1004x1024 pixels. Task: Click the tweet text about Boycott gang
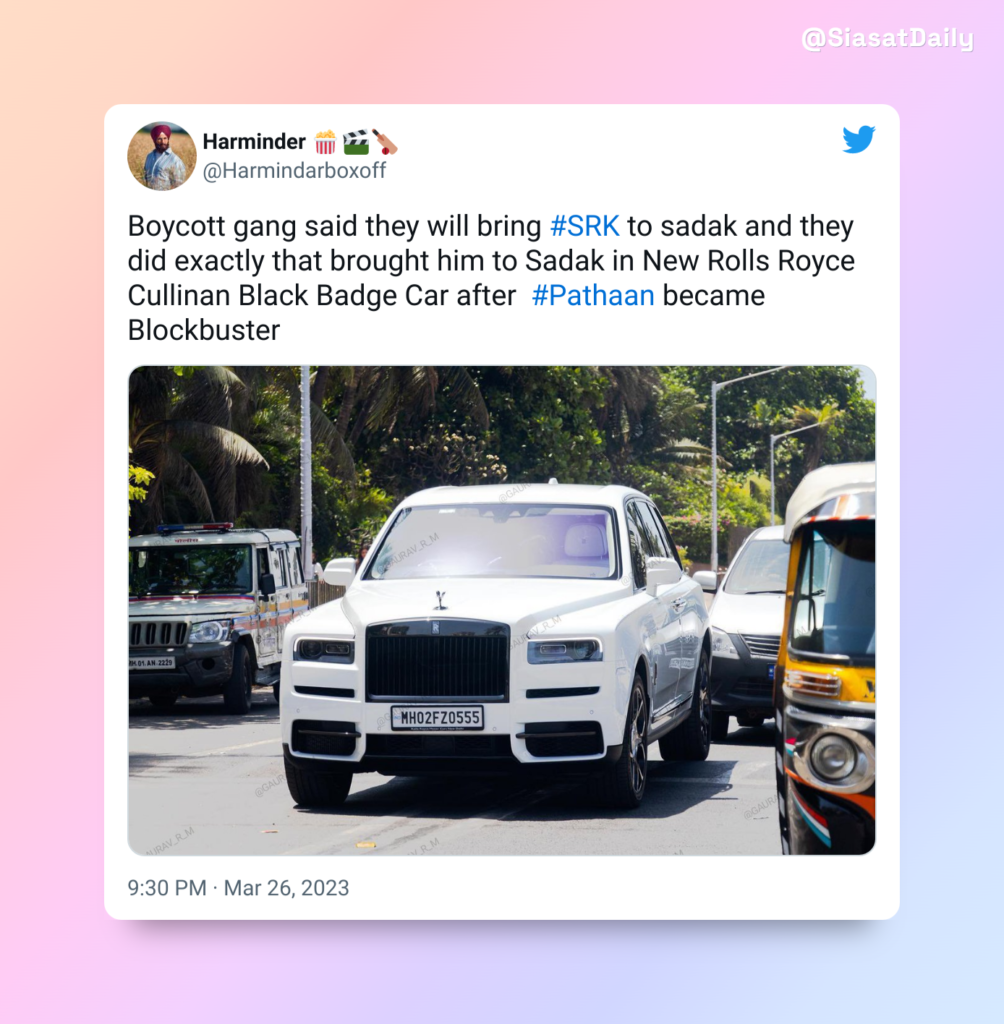(491, 278)
